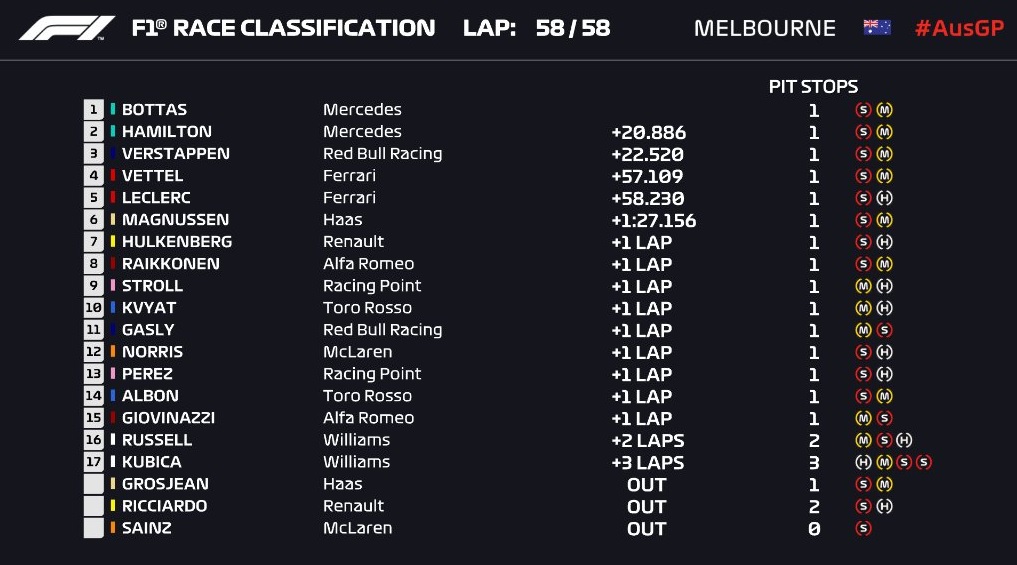Click the hard tyre icon in Kubica's row

coord(863,462)
